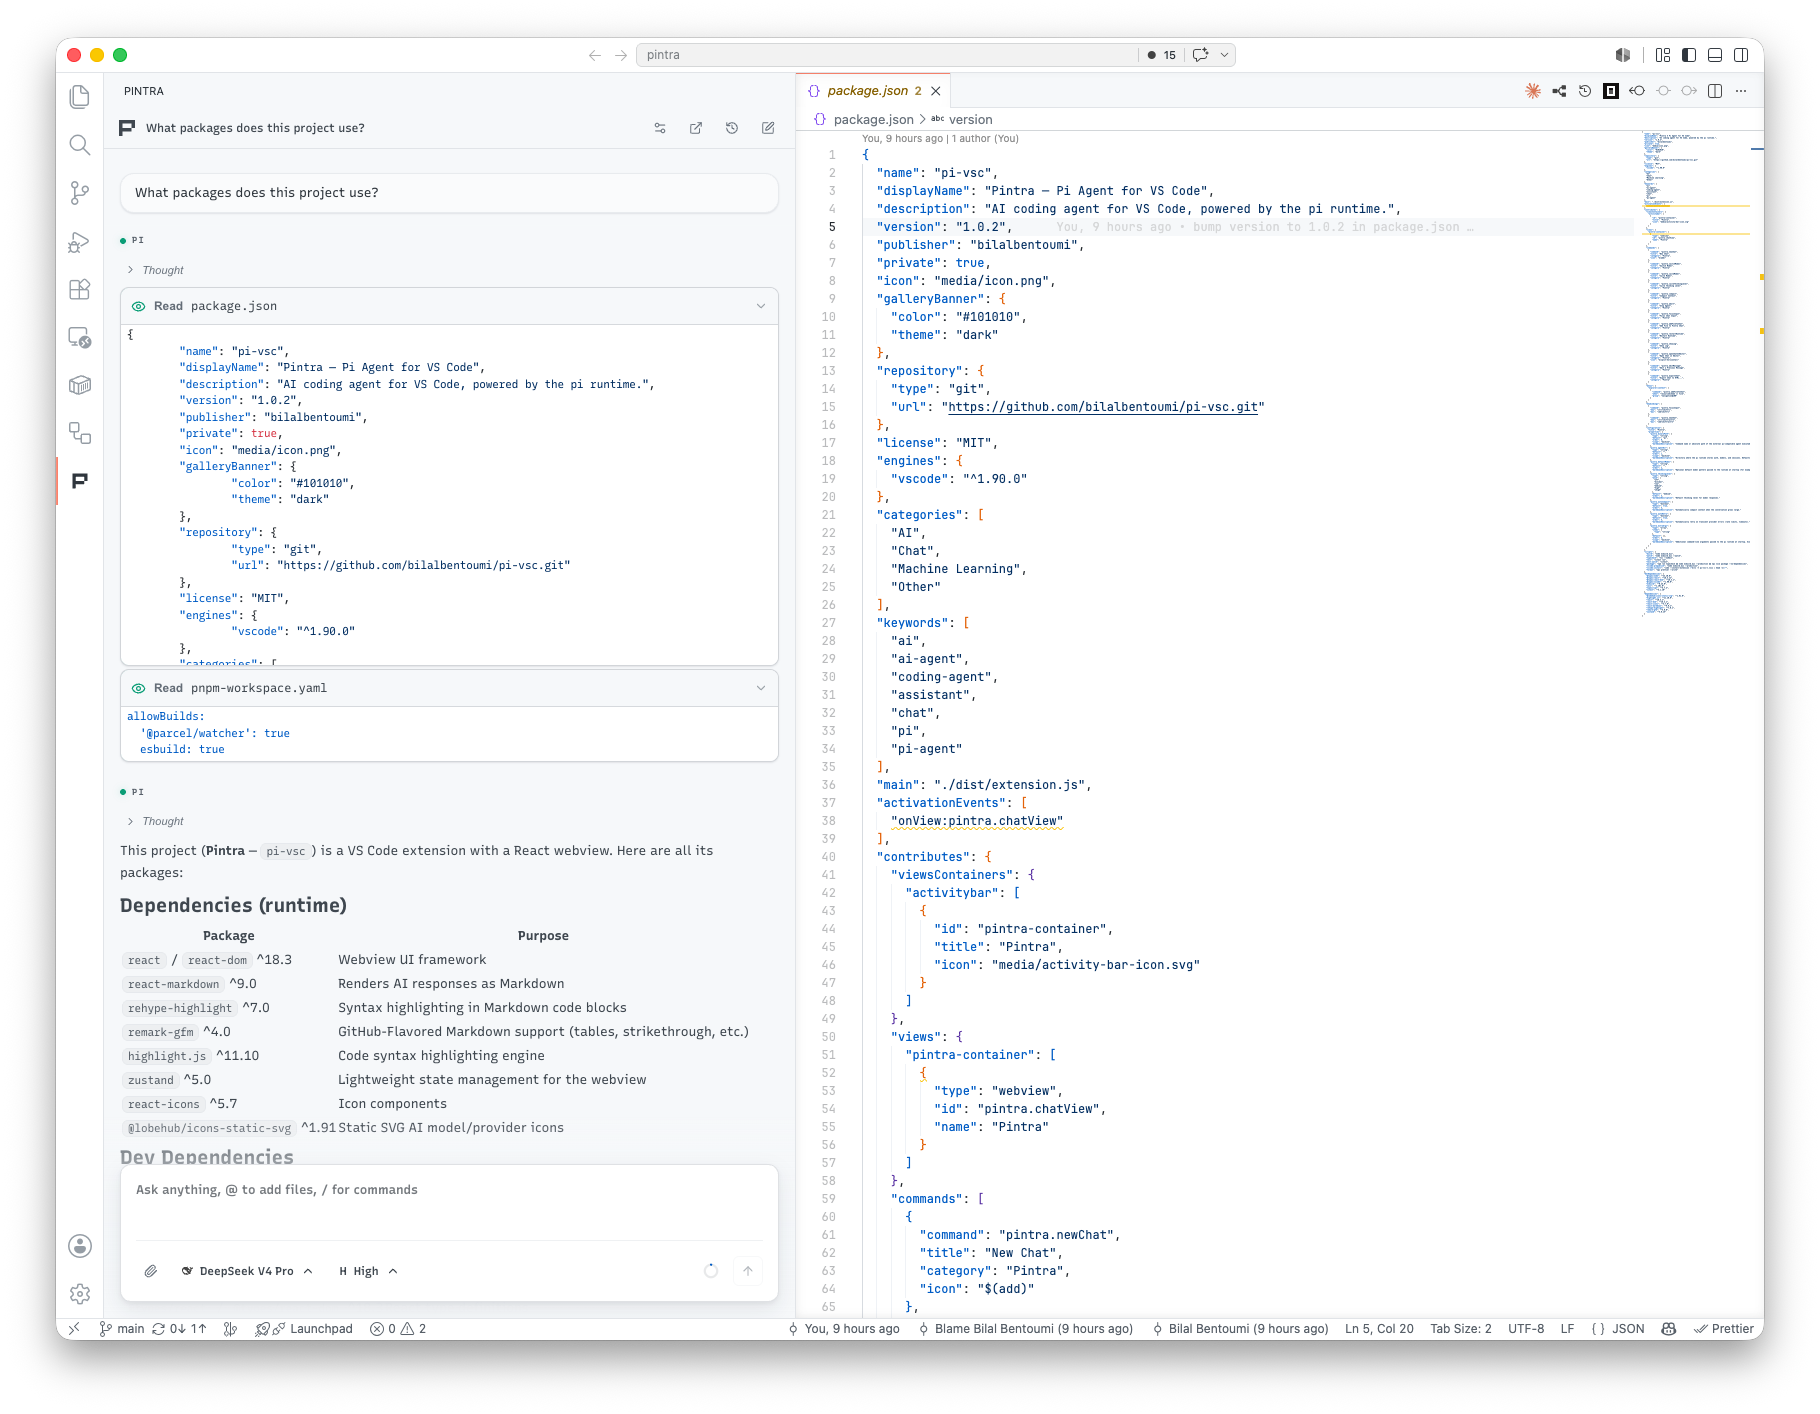1820x1414 pixels.
Task: Open errors and warnings count in status bar
Action: click(398, 1329)
